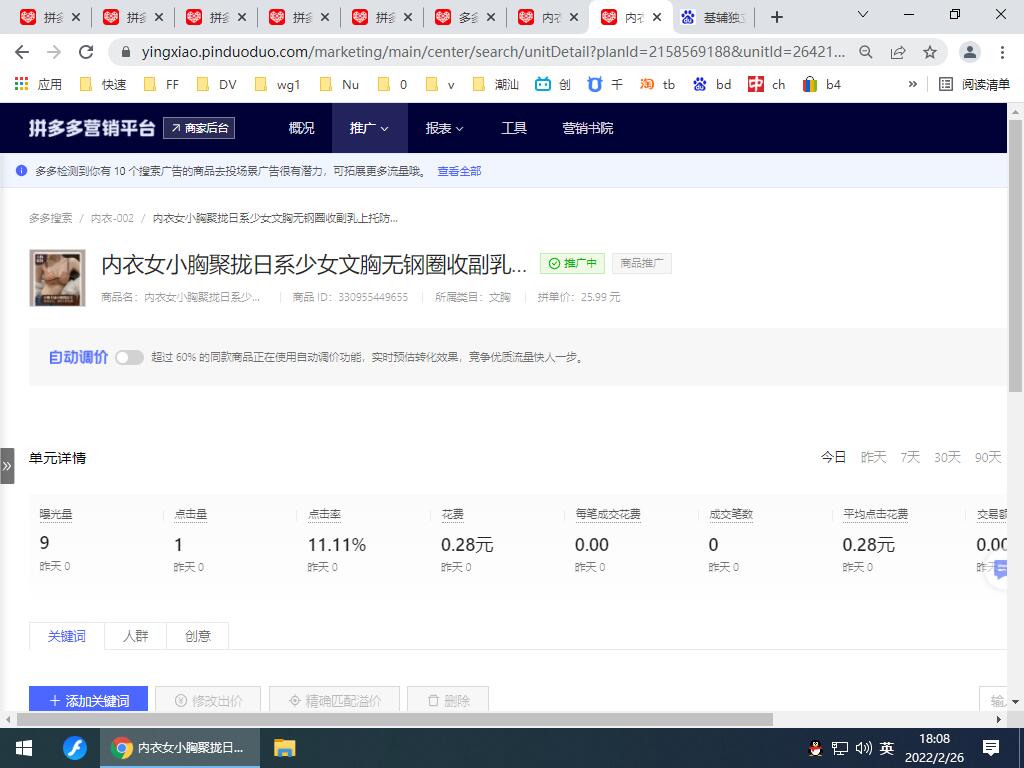Show hidden bookmarks with the » overflow
1024x768 pixels.
click(x=913, y=84)
